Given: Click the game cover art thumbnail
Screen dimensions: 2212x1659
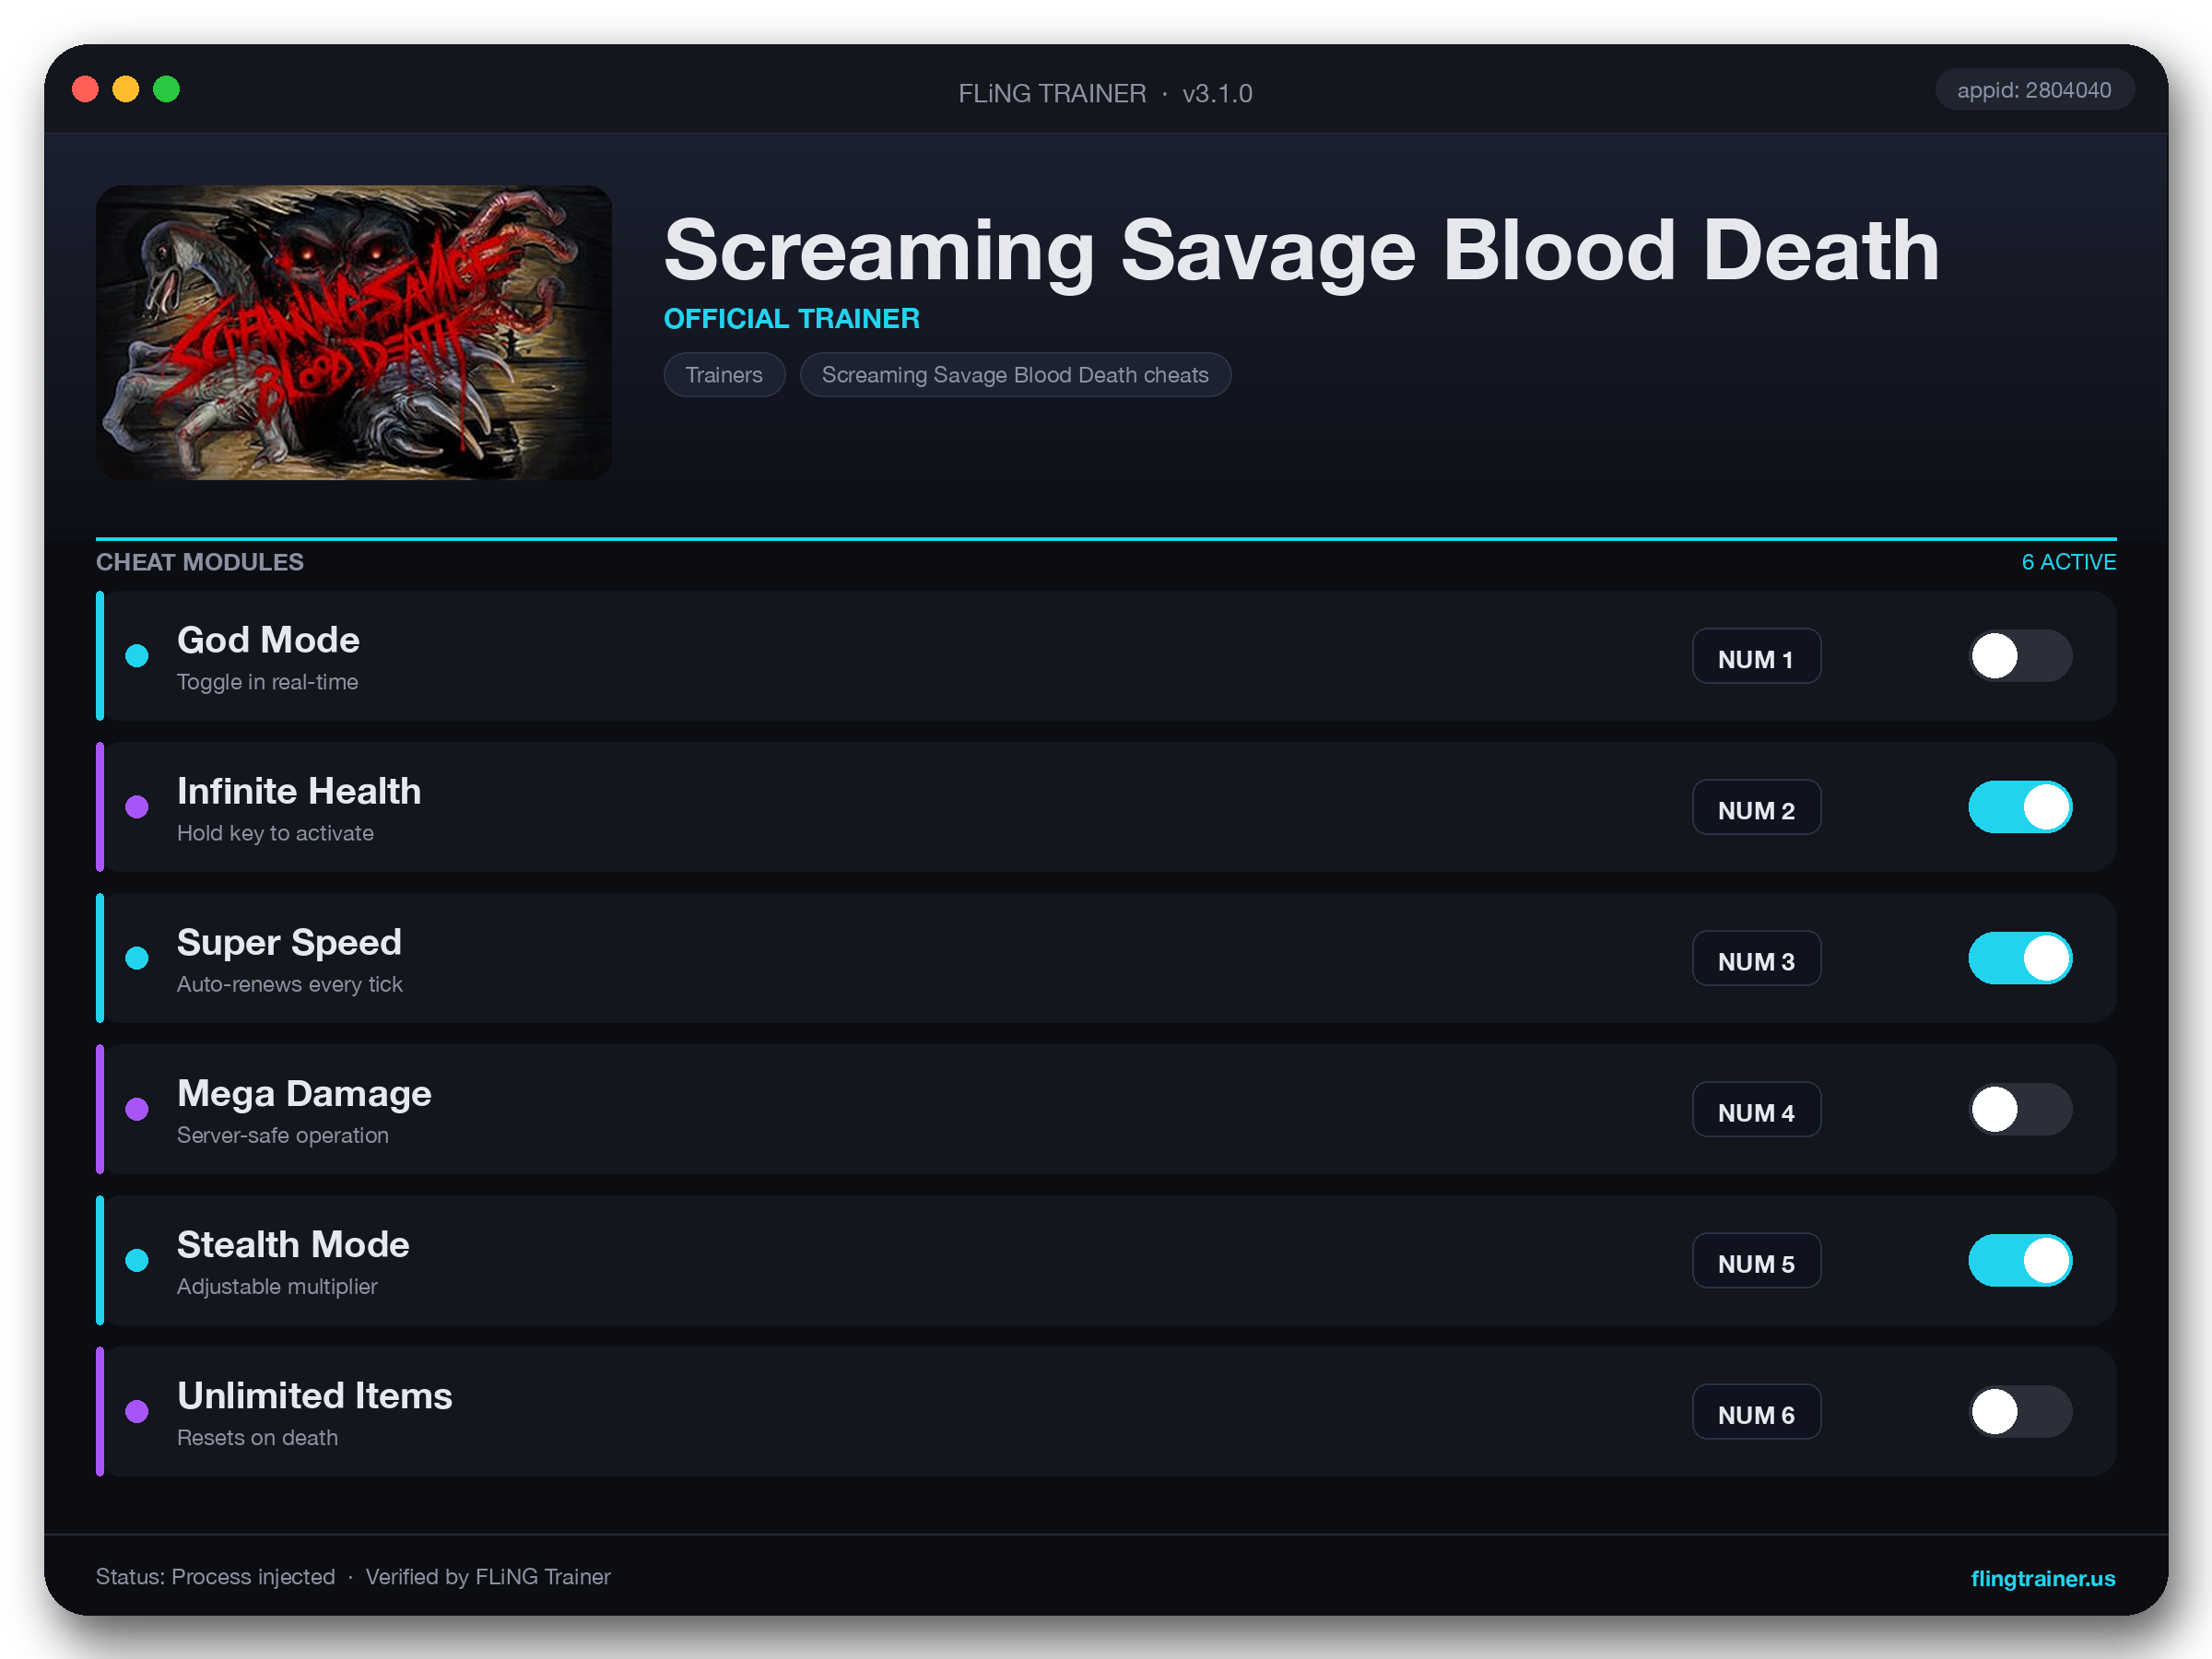Looking at the screenshot, I should pyautogui.click(x=354, y=332).
